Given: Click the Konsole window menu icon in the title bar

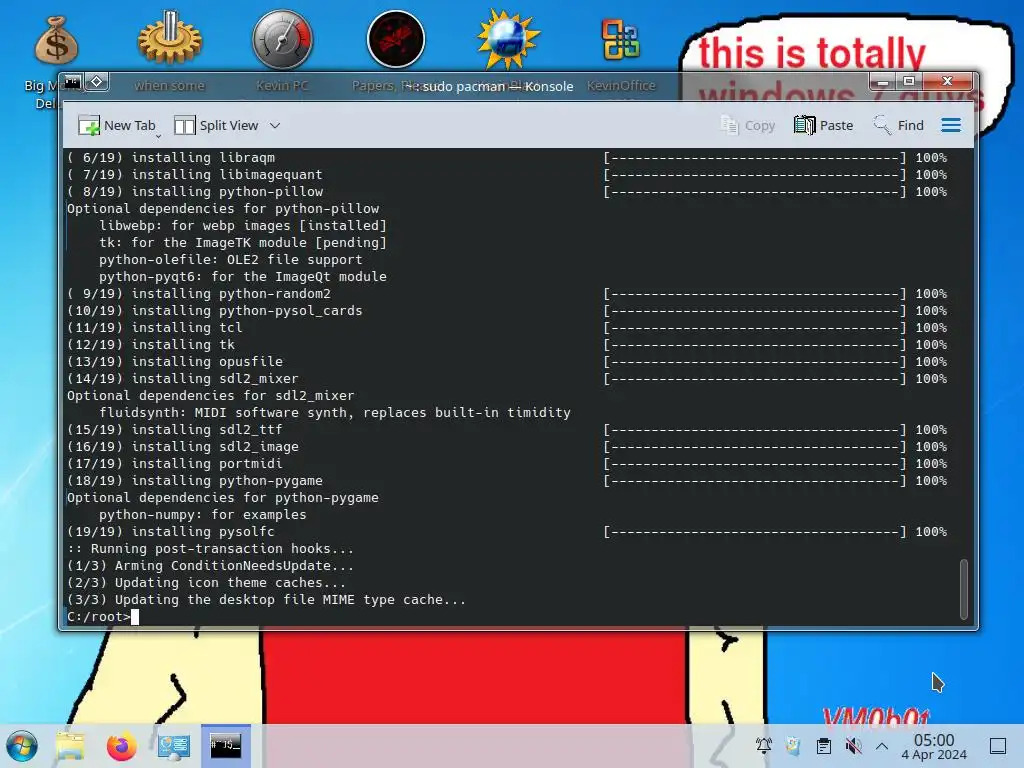Looking at the screenshot, I should coord(72,82).
